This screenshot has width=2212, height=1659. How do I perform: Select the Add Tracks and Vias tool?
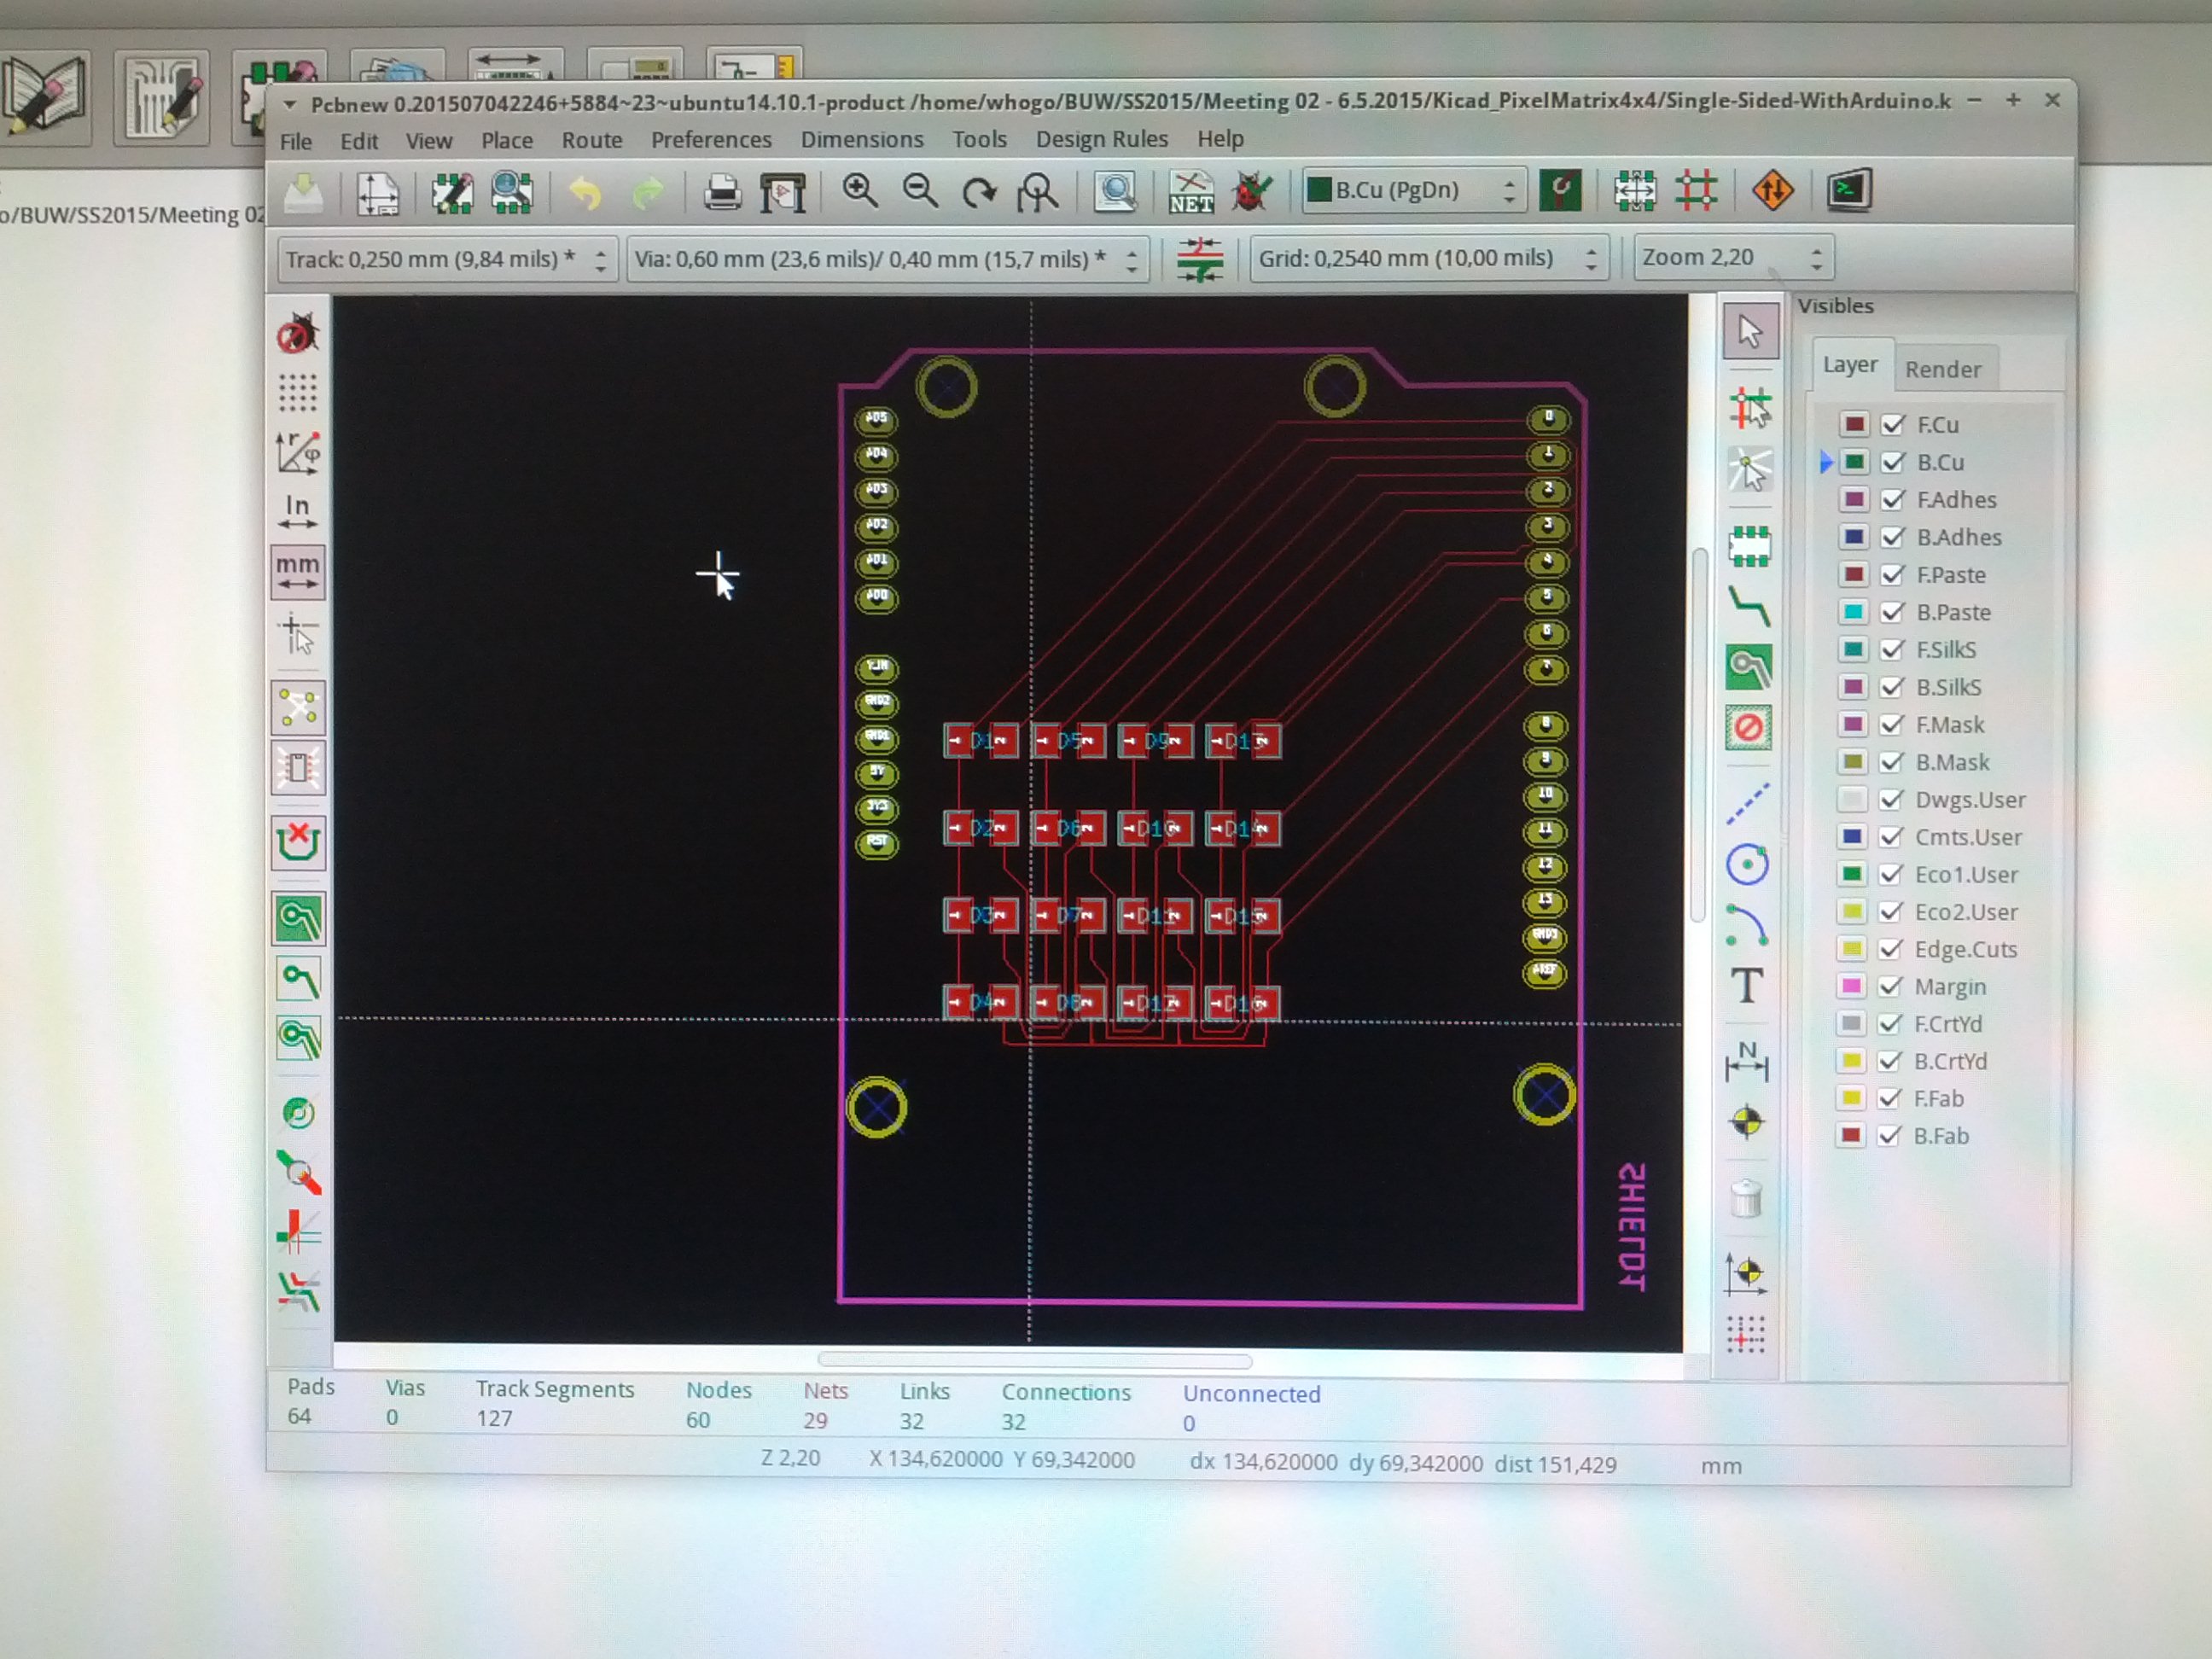click(1749, 606)
